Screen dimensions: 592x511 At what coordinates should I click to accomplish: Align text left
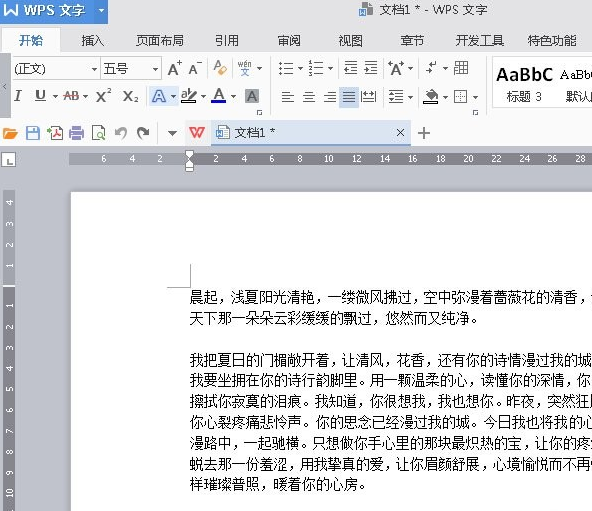point(288,97)
